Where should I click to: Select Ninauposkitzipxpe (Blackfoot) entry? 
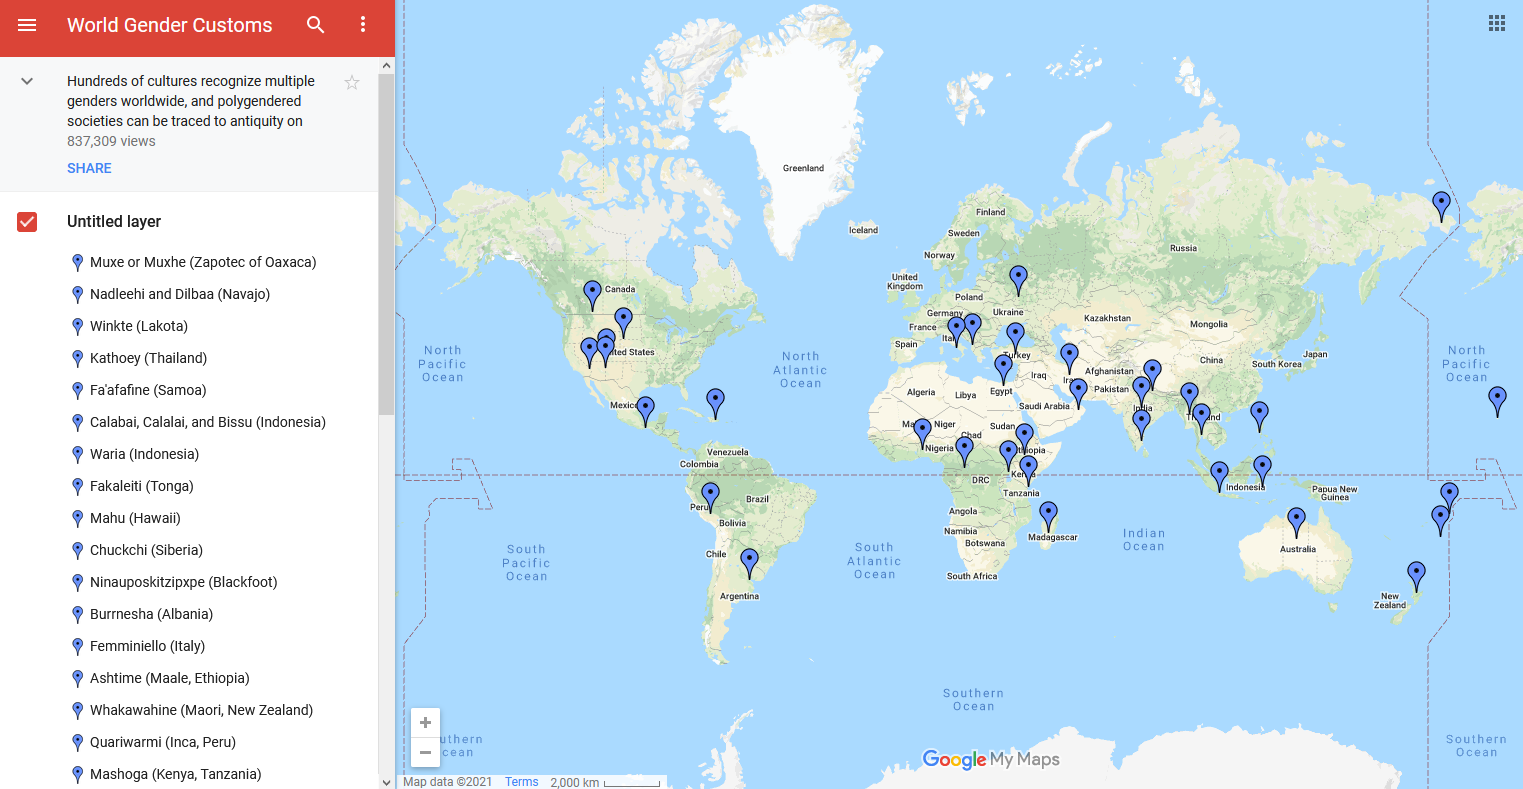click(x=184, y=582)
